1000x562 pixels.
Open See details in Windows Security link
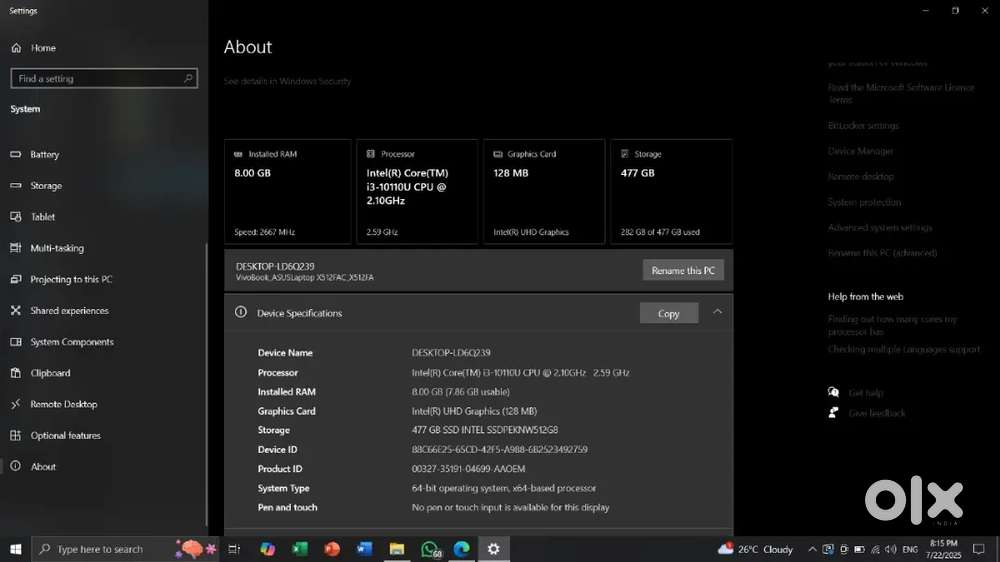click(287, 81)
